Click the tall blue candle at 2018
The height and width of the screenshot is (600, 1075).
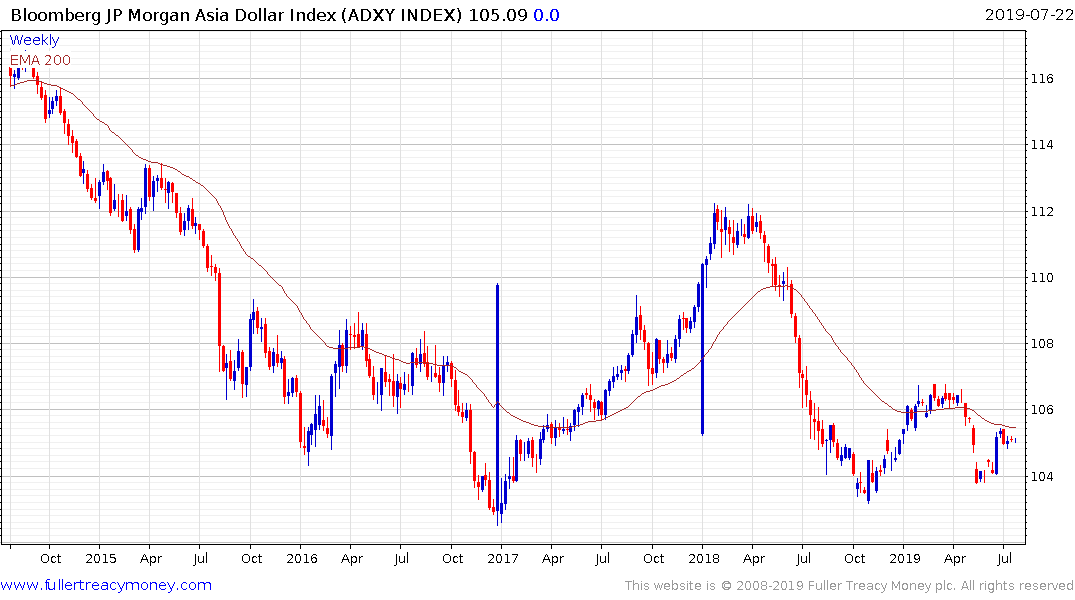[x=702, y=350]
